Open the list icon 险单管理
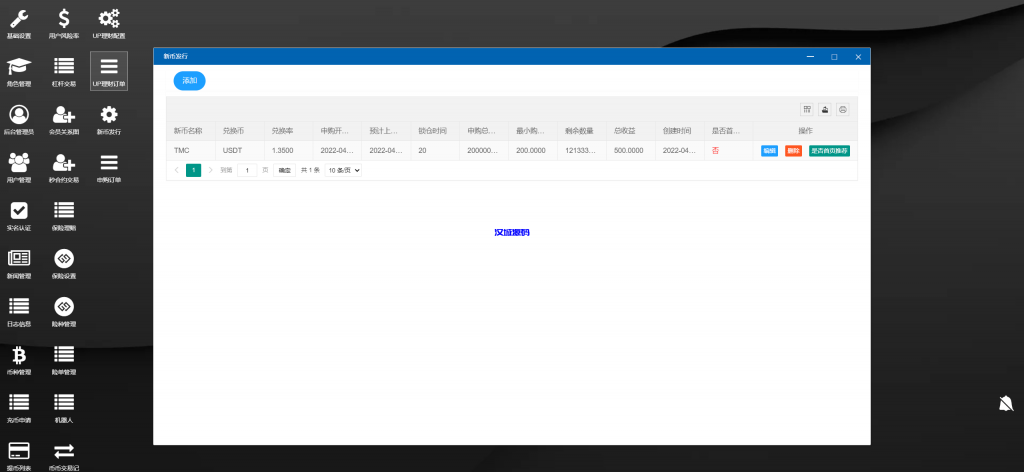This screenshot has width=1024, height=472. (x=64, y=360)
